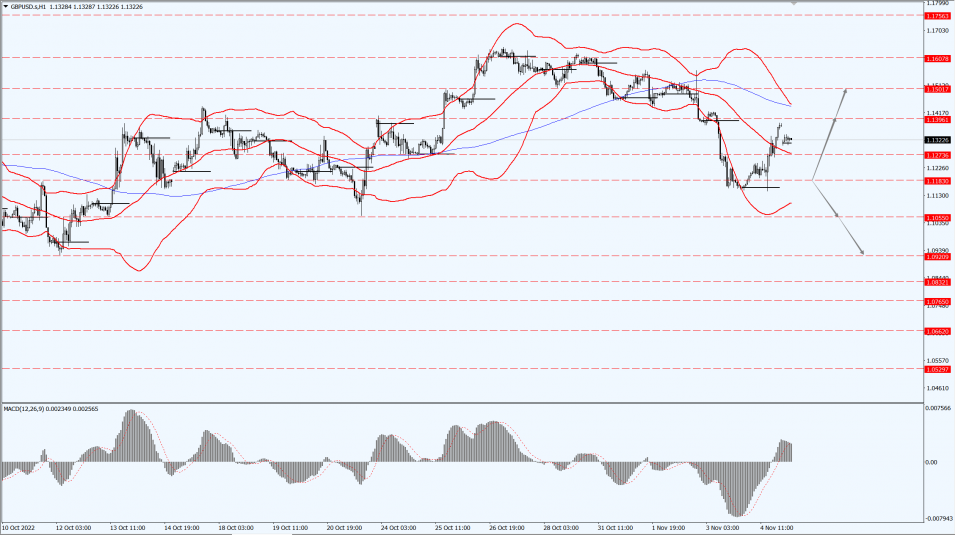Click the 1.07650 red level label

[937, 302]
